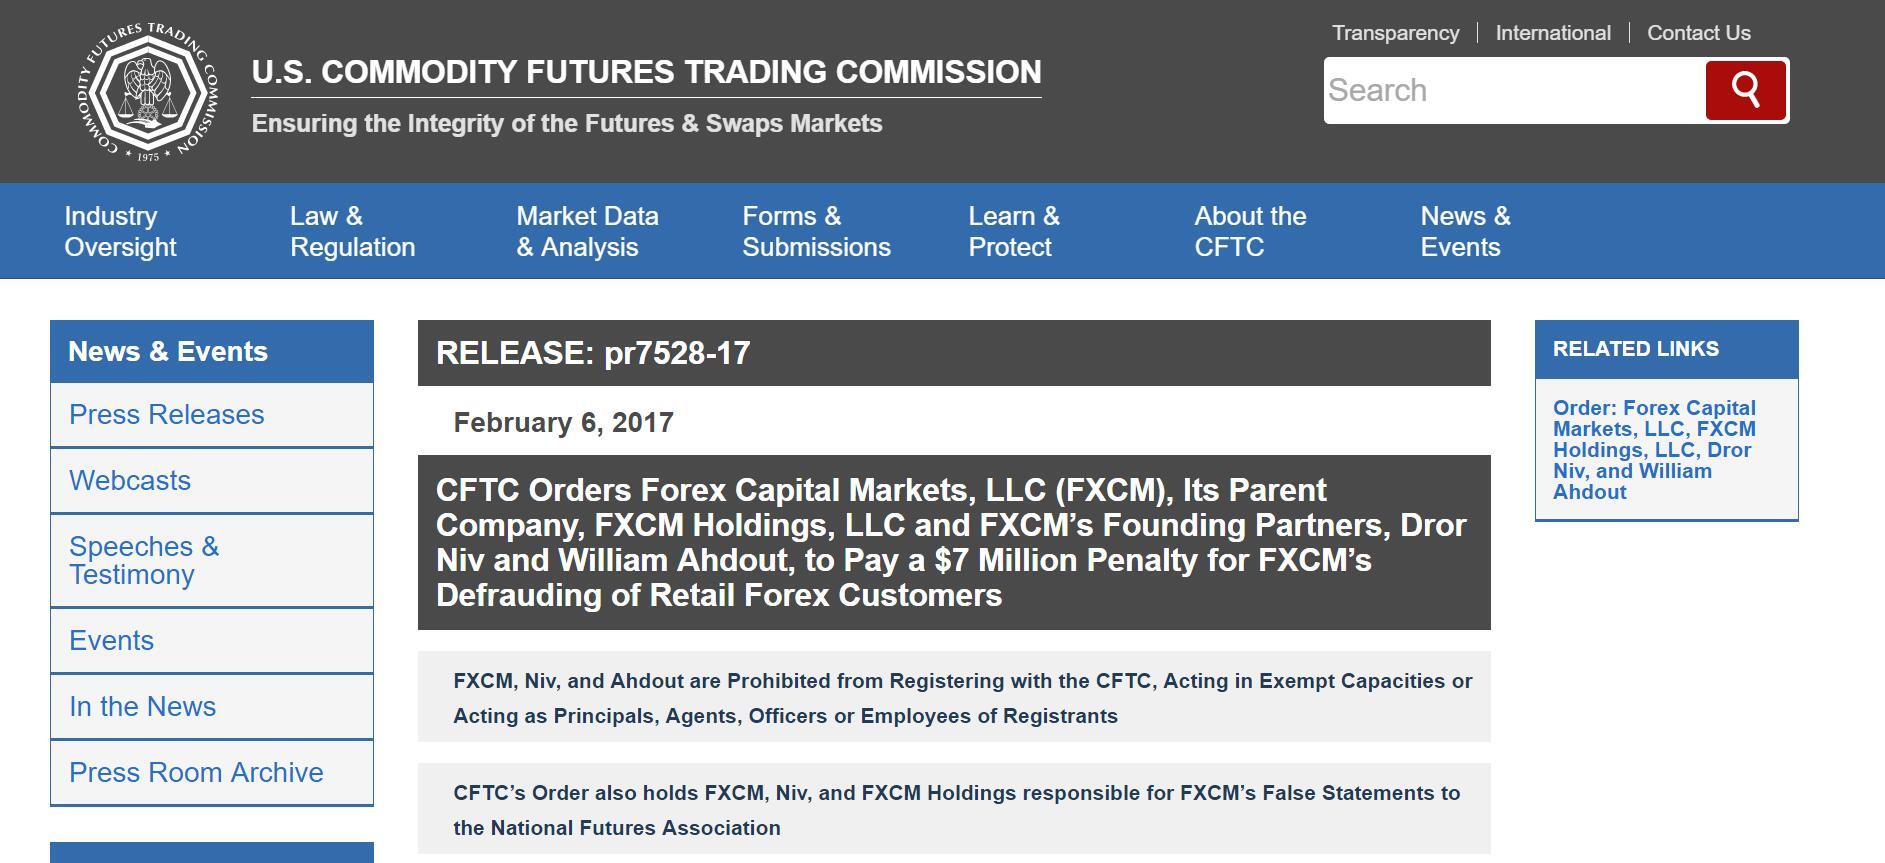Select Press Releases in the sidebar
This screenshot has height=863, width=1885.
[x=165, y=414]
